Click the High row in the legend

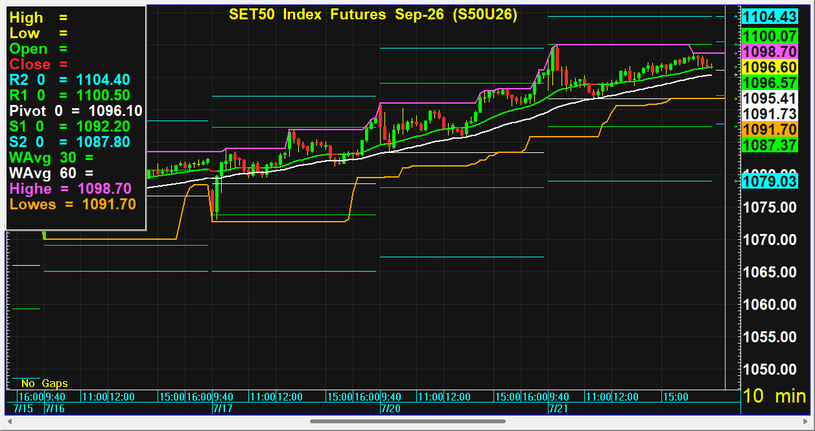pos(39,18)
